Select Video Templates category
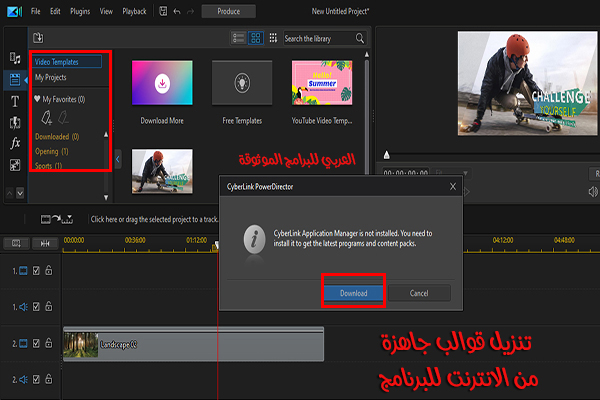This screenshot has width=600, height=400. tap(67, 62)
